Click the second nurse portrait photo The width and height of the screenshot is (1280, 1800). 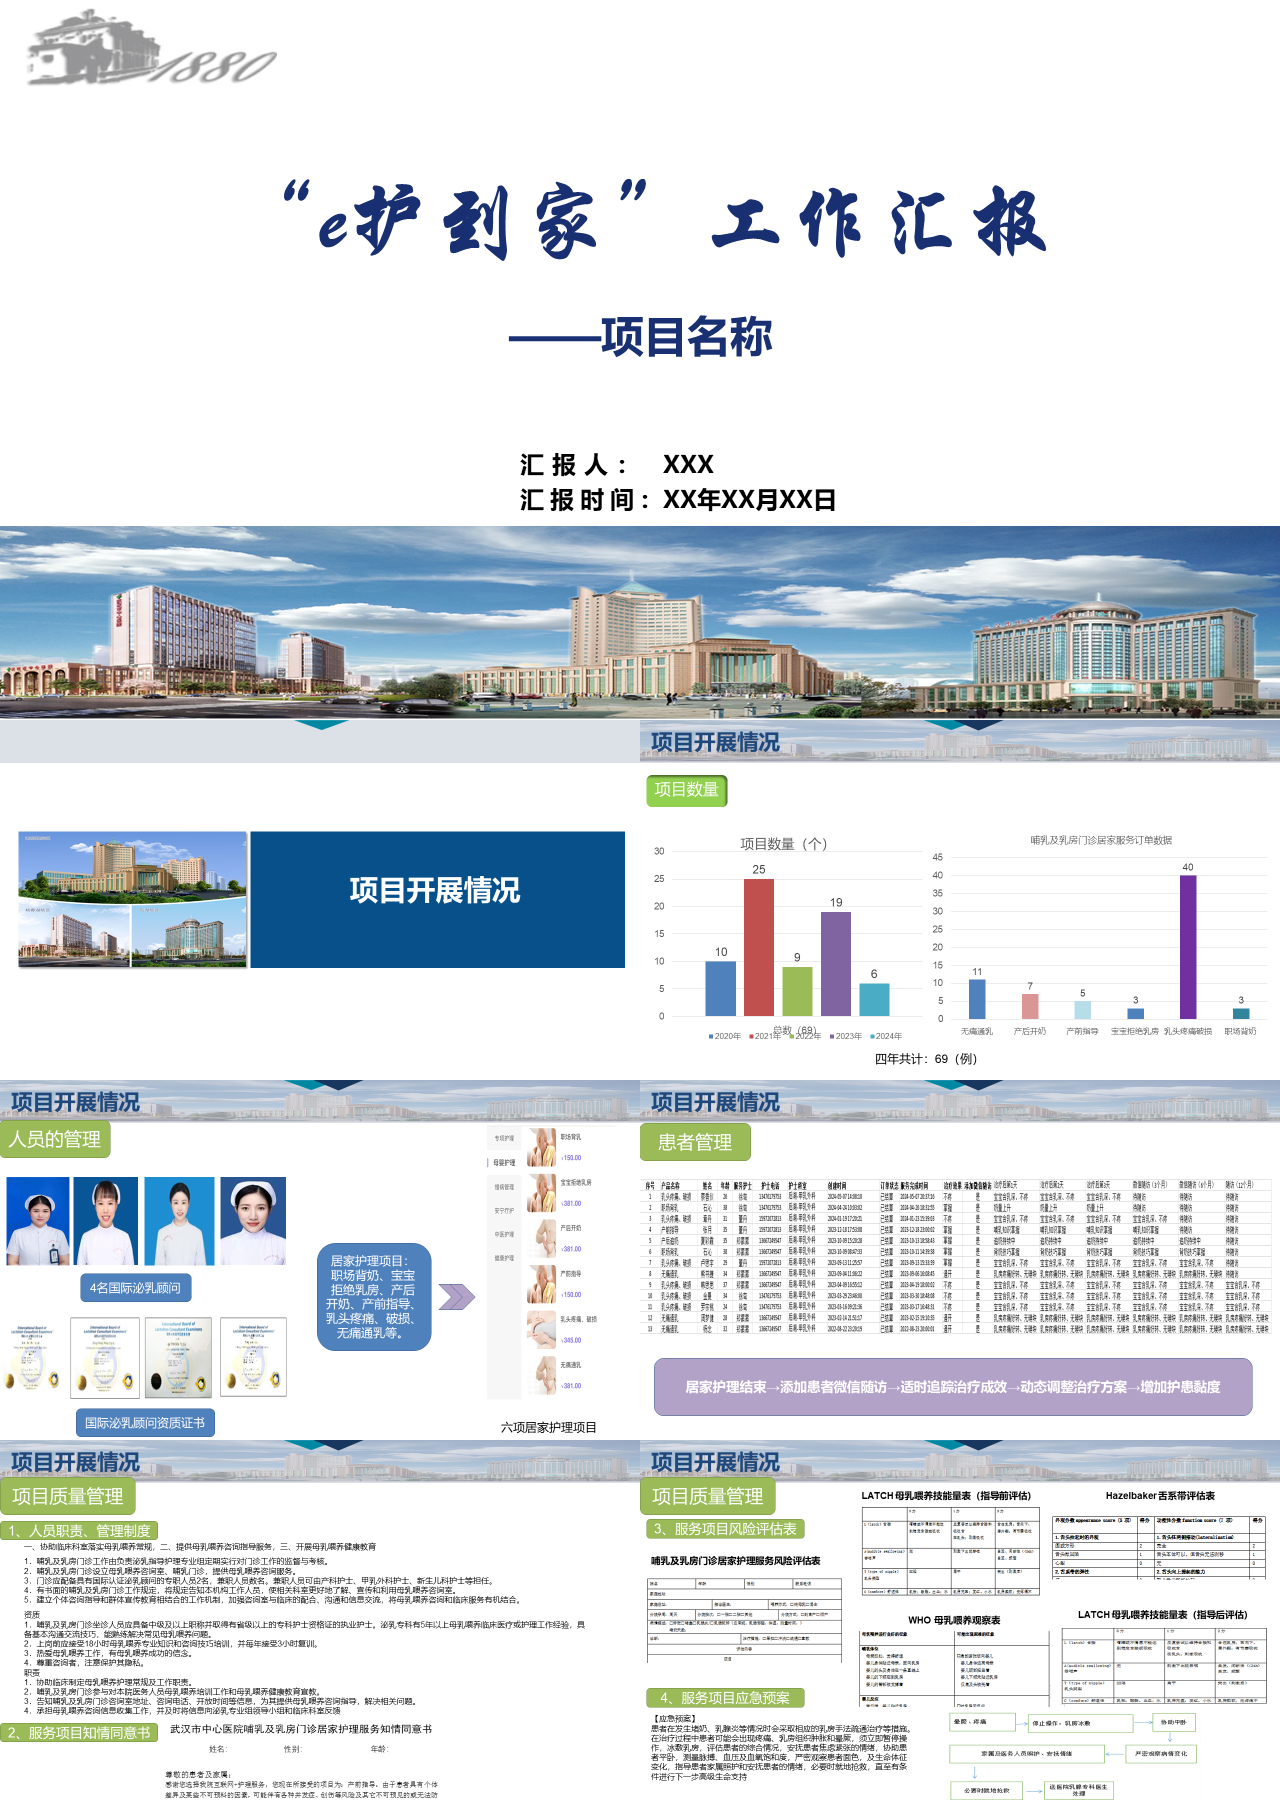pyautogui.click(x=105, y=1221)
